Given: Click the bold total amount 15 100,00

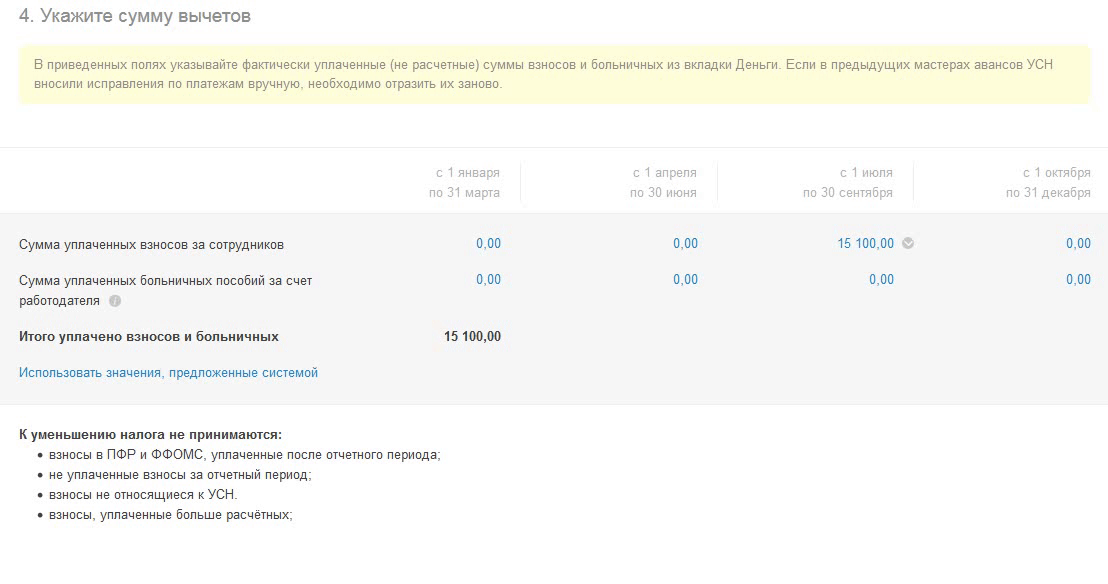Looking at the screenshot, I should (472, 337).
